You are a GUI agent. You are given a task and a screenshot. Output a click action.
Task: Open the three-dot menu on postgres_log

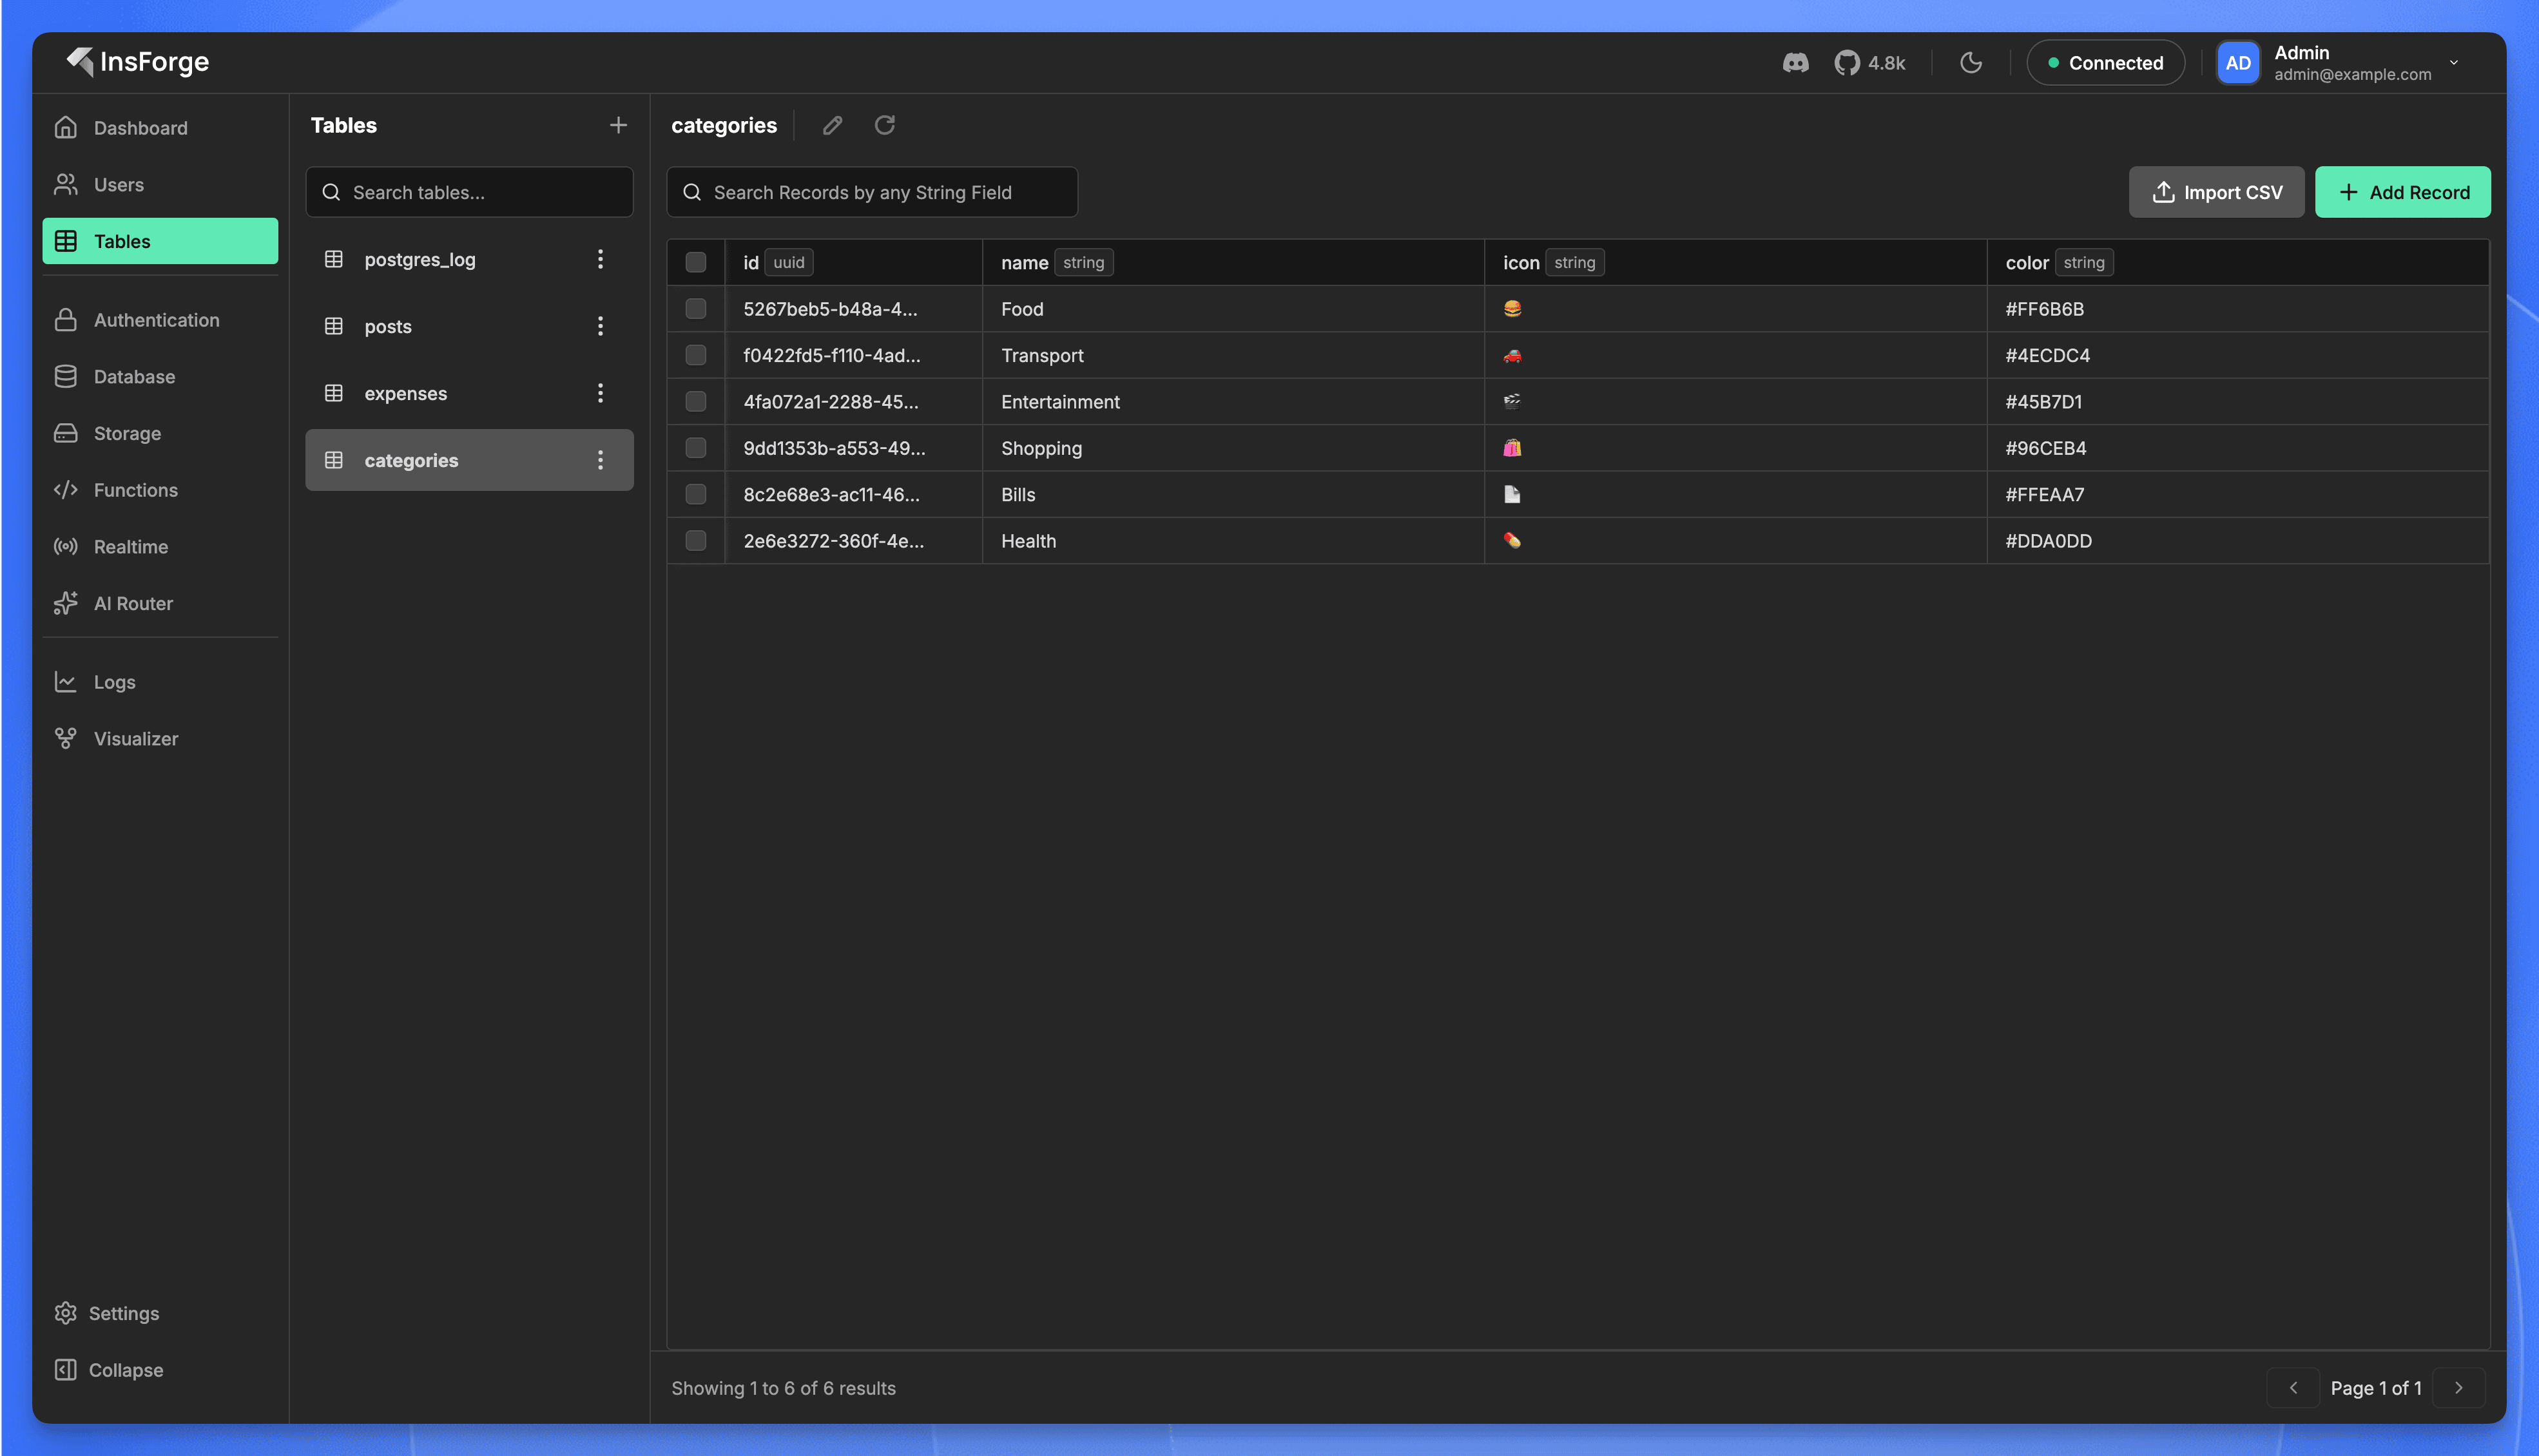tap(600, 259)
